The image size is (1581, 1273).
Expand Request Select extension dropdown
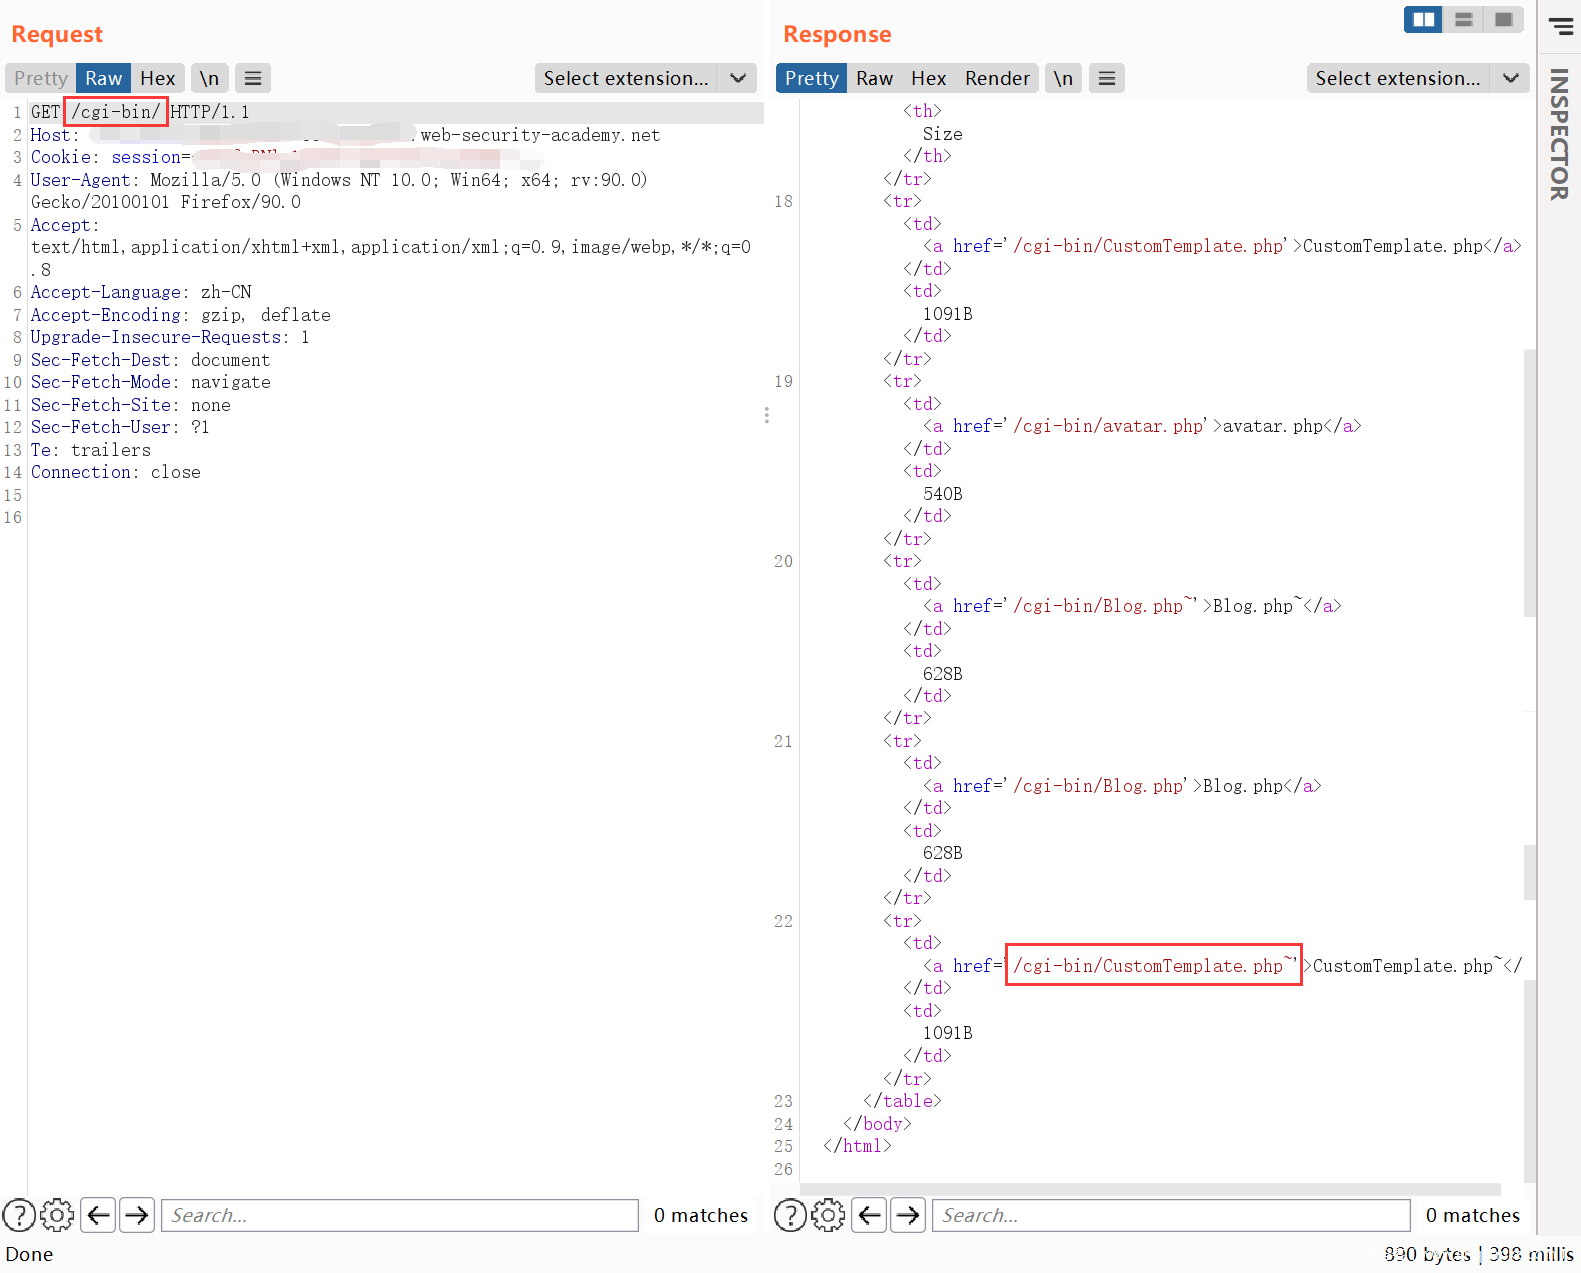point(737,78)
